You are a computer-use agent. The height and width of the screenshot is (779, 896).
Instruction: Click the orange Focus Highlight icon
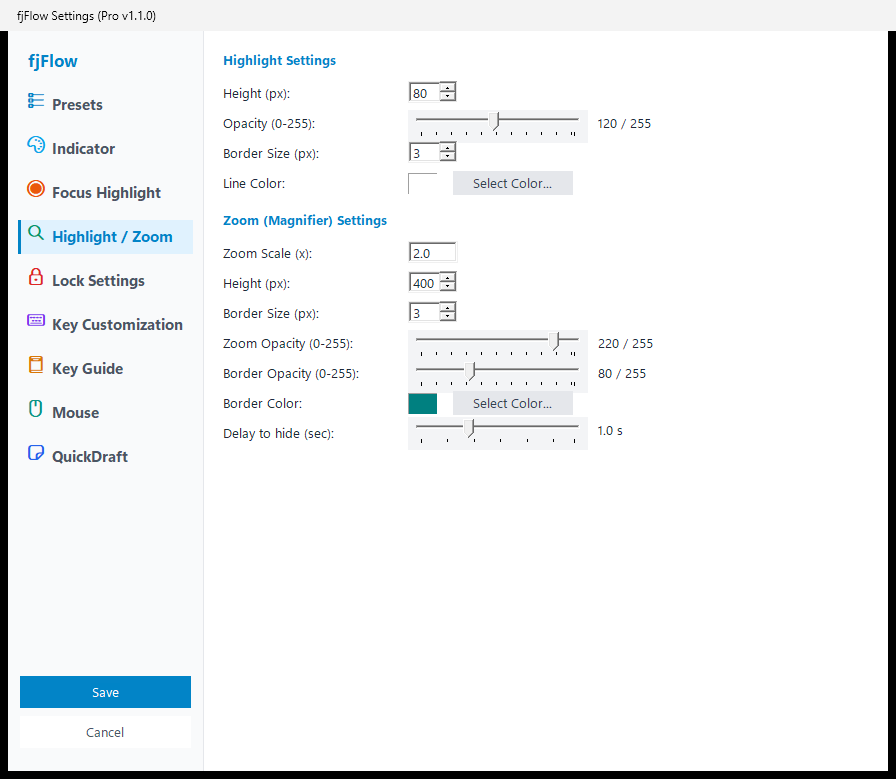(35, 189)
